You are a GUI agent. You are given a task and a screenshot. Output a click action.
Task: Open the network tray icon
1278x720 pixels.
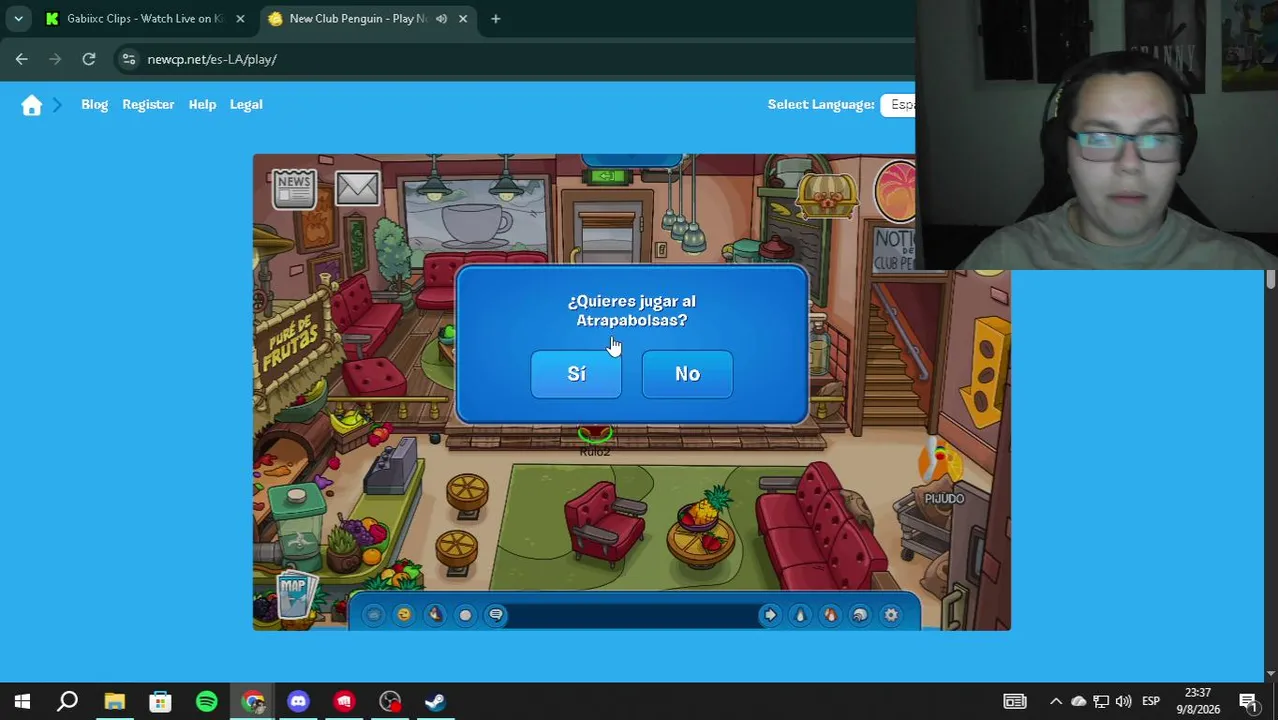[1101, 701]
